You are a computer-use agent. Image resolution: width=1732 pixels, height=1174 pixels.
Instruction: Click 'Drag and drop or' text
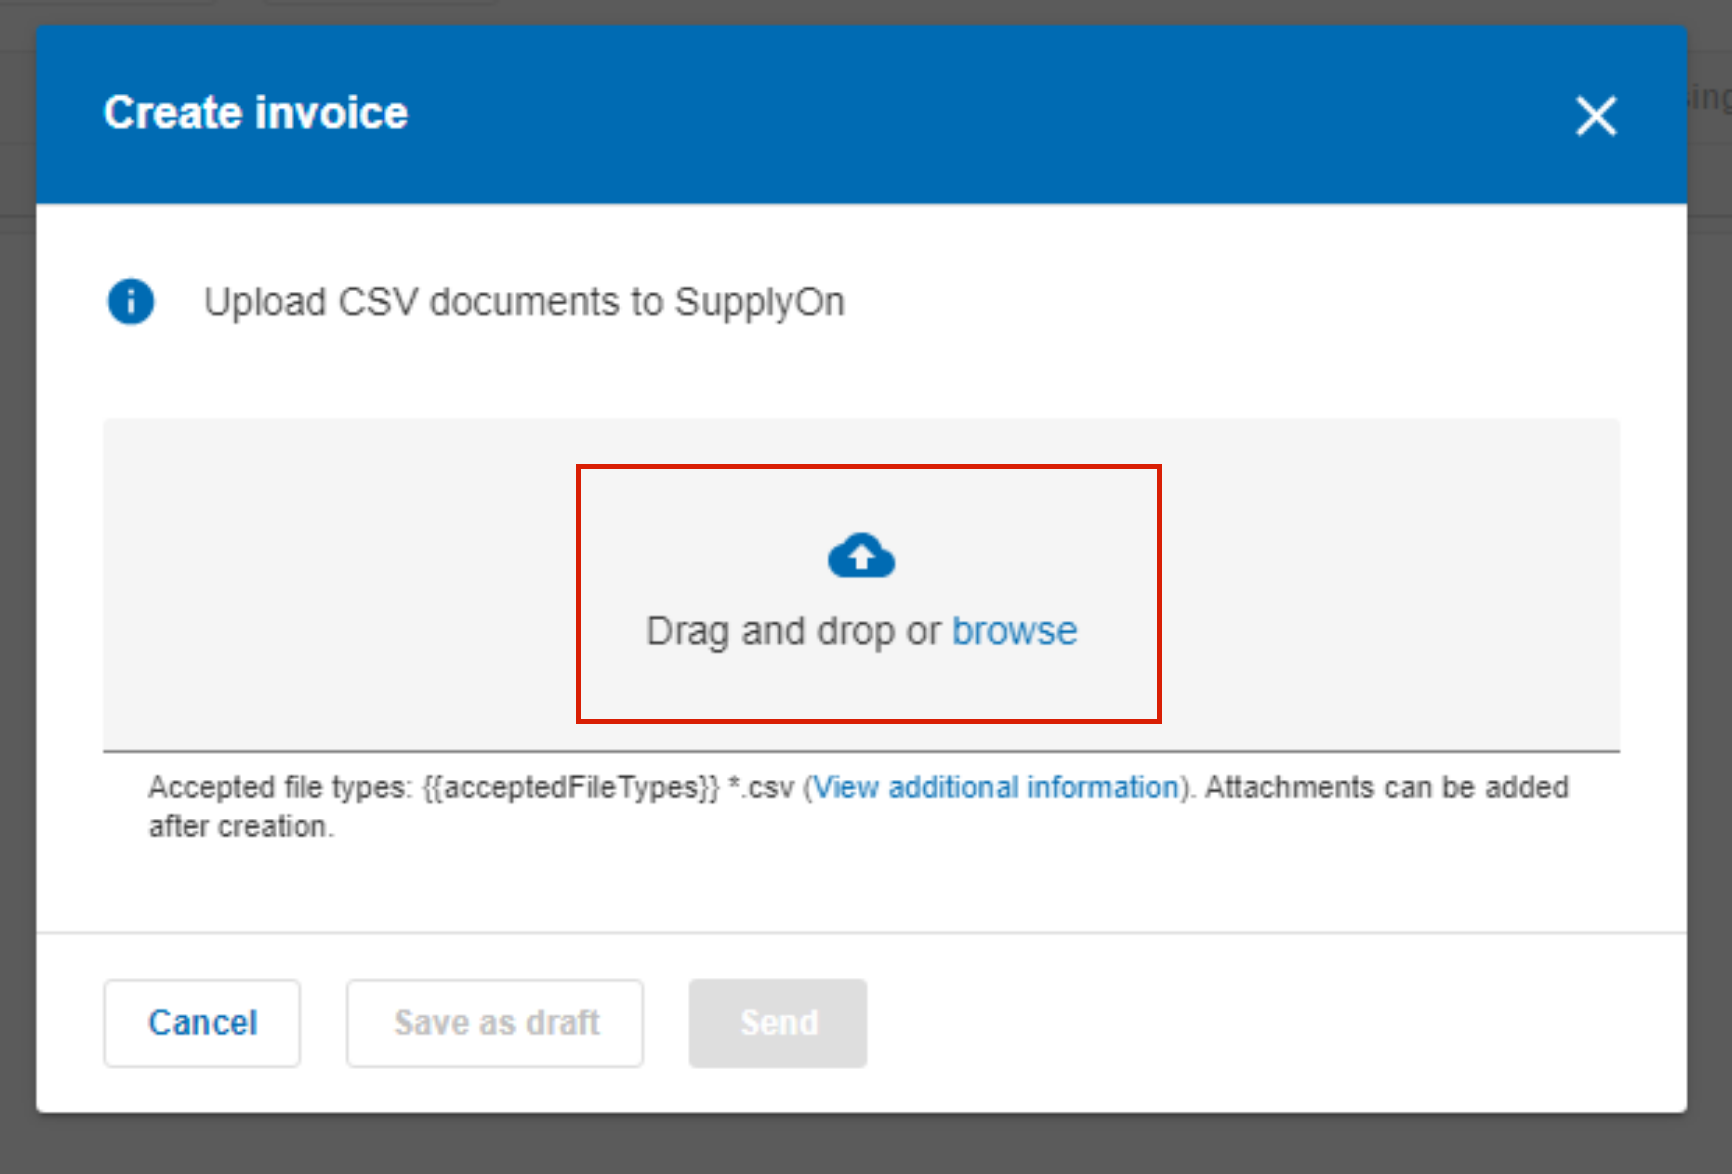coord(794,632)
